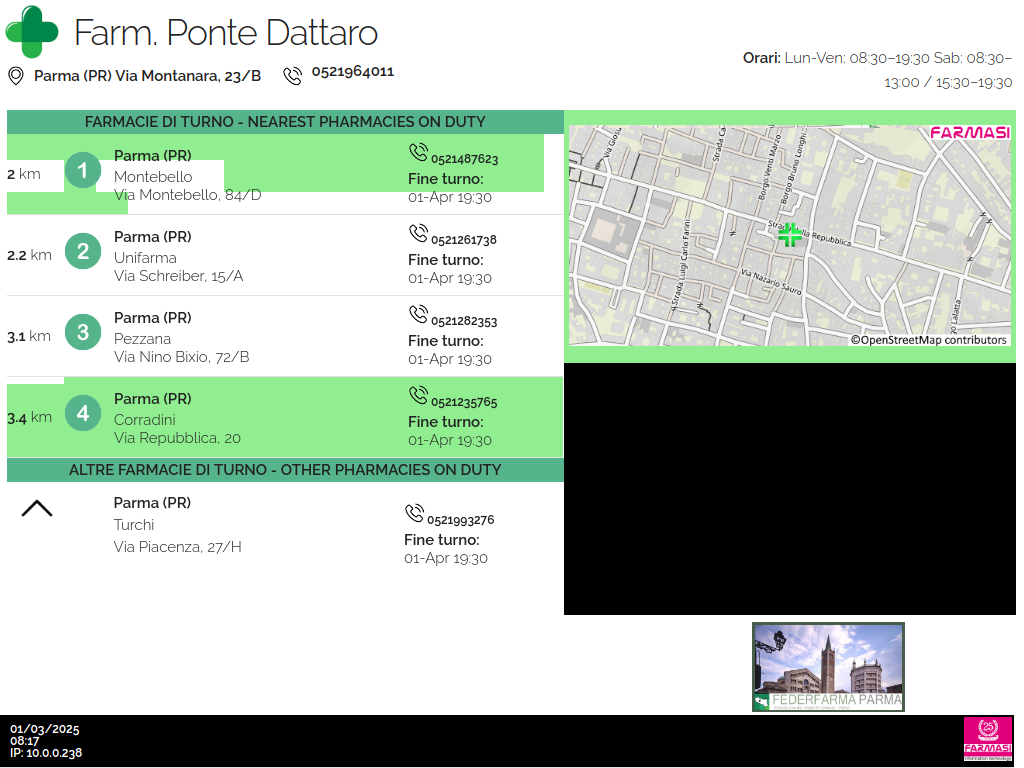Click the green cross pharmacy logo
The width and height of the screenshot is (1024, 768).
click(x=32, y=32)
